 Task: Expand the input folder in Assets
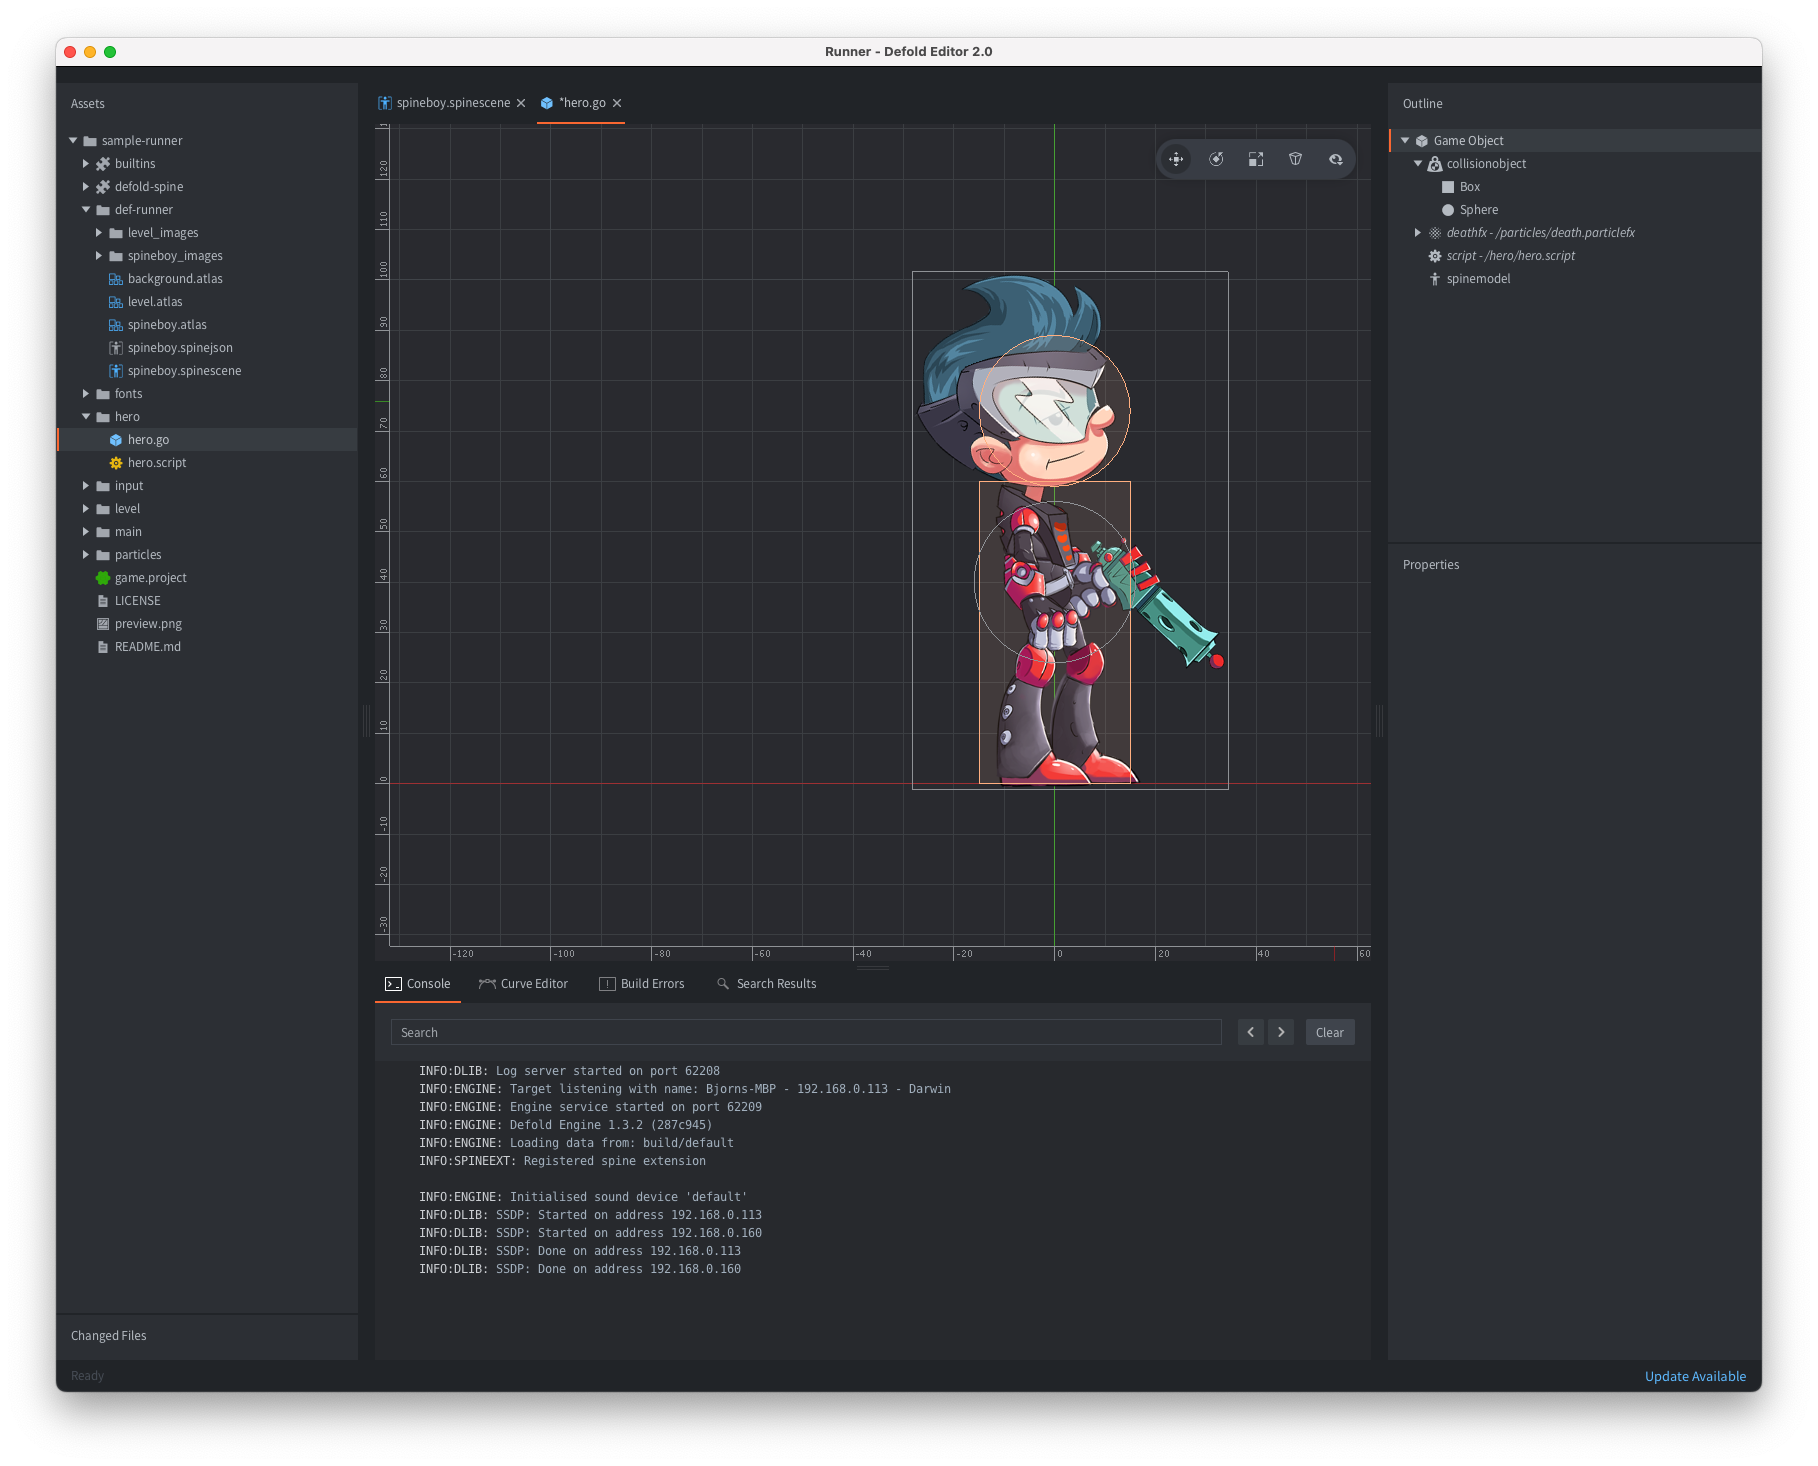86,485
